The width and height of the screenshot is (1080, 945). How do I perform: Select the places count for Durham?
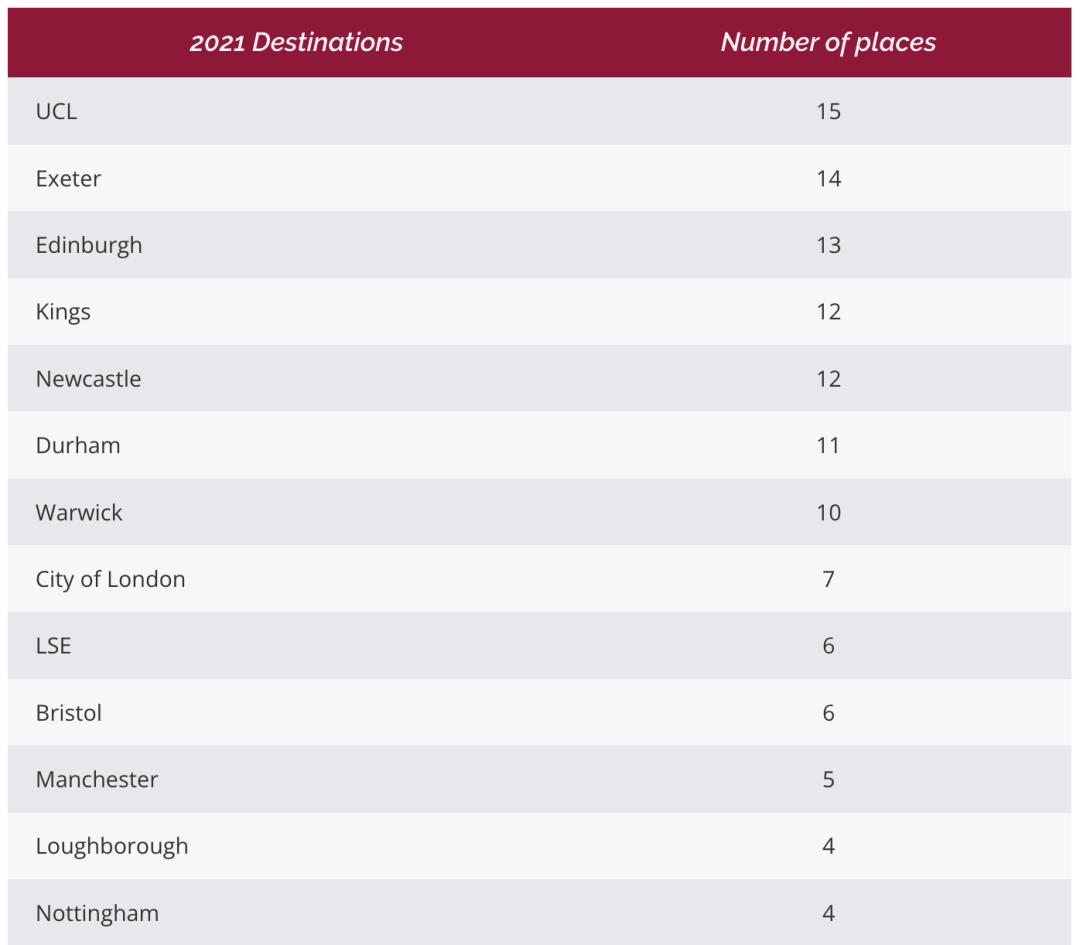[828, 445]
